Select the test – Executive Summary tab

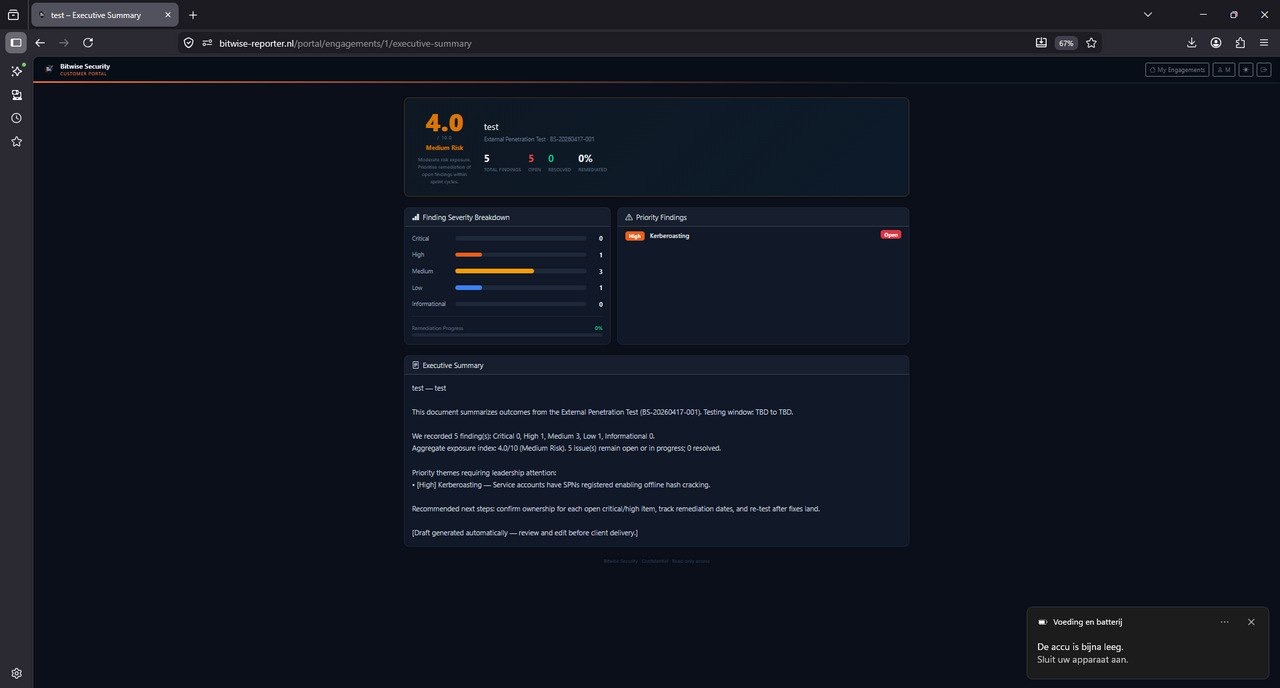(105, 15)
